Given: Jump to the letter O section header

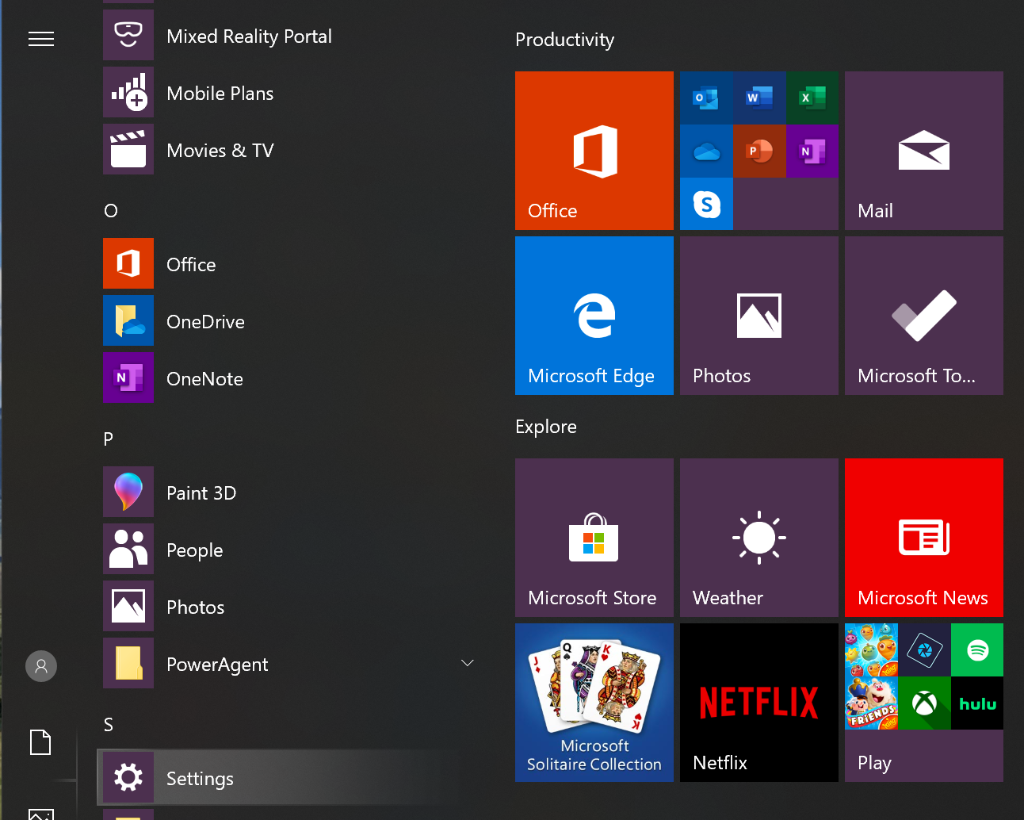Looking at the screenshot, I should coord(111,211).
